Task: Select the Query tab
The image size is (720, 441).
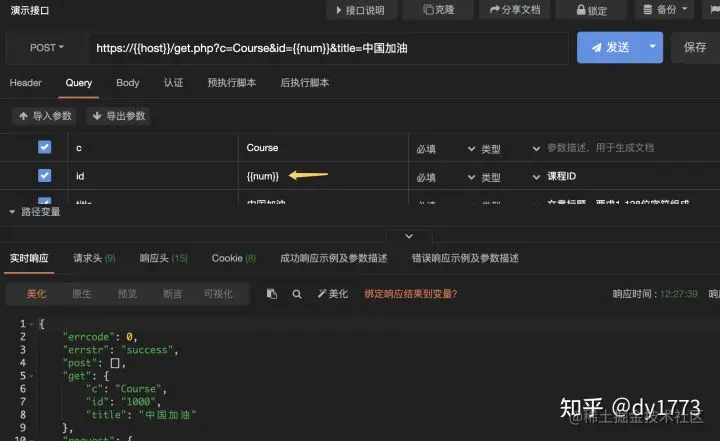Action: [x=79, y=83]
